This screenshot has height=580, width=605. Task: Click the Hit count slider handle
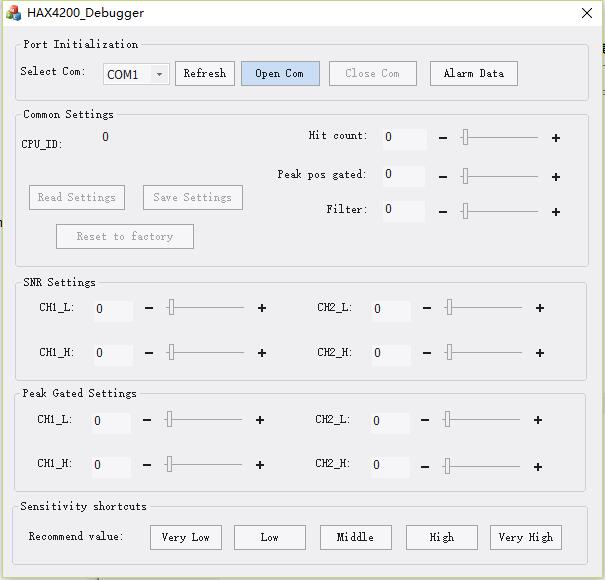[465, 138]
